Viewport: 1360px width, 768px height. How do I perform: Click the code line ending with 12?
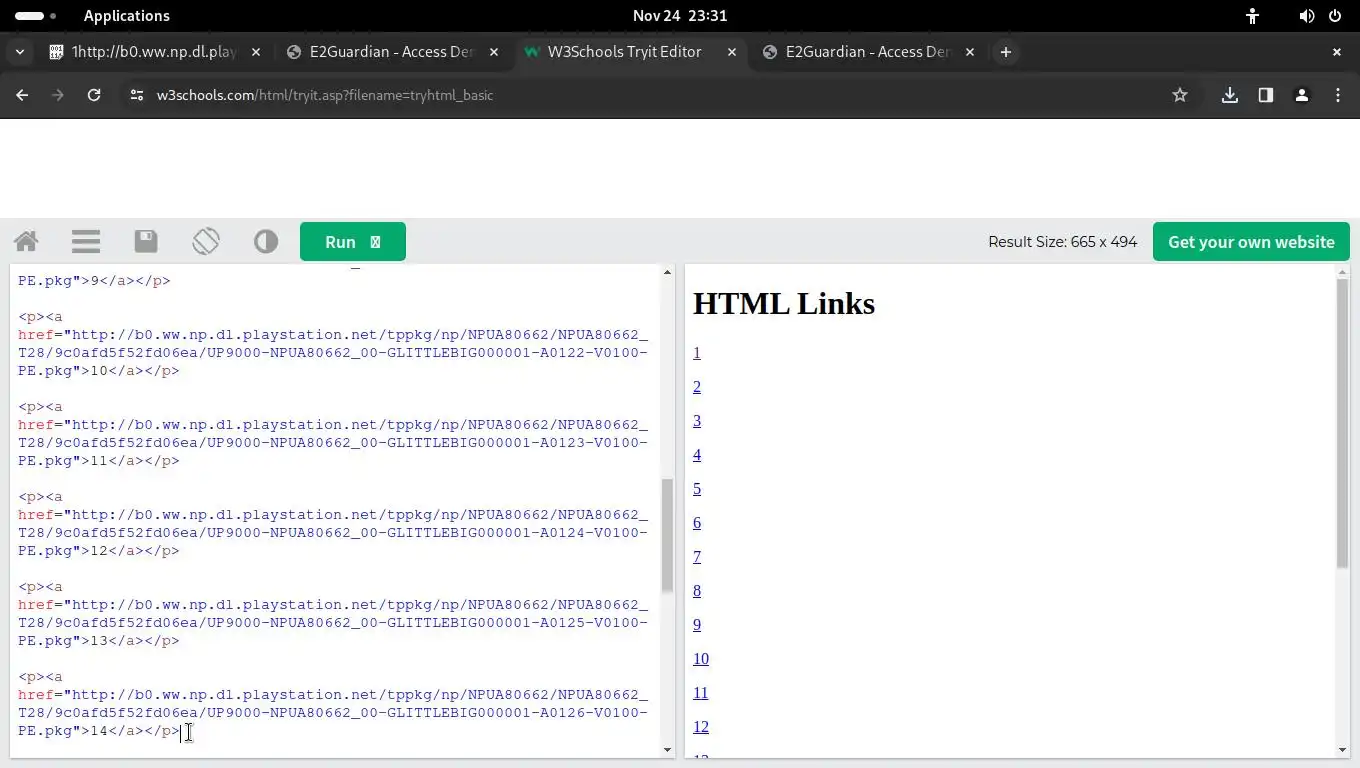pos(98,551)
